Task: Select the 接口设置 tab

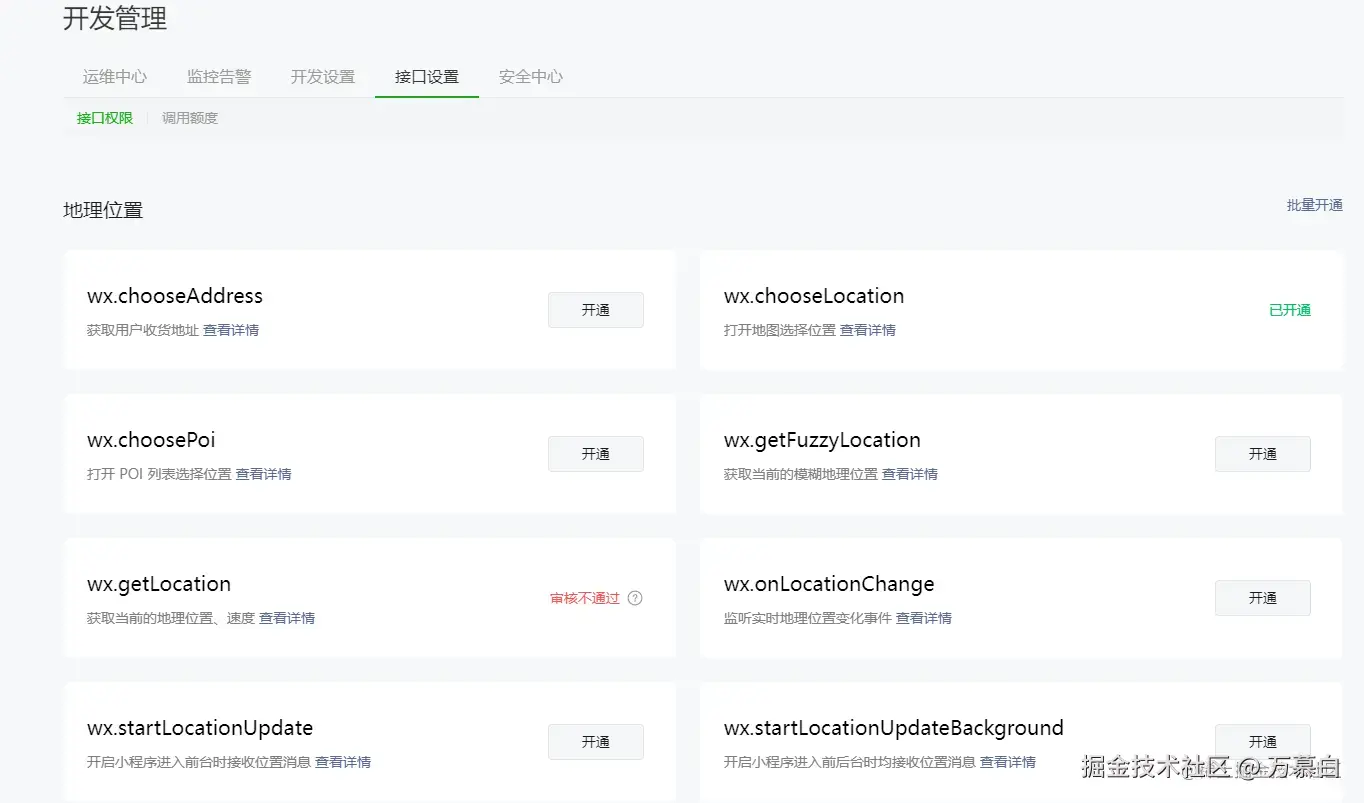Action: (x=427, y=77)
